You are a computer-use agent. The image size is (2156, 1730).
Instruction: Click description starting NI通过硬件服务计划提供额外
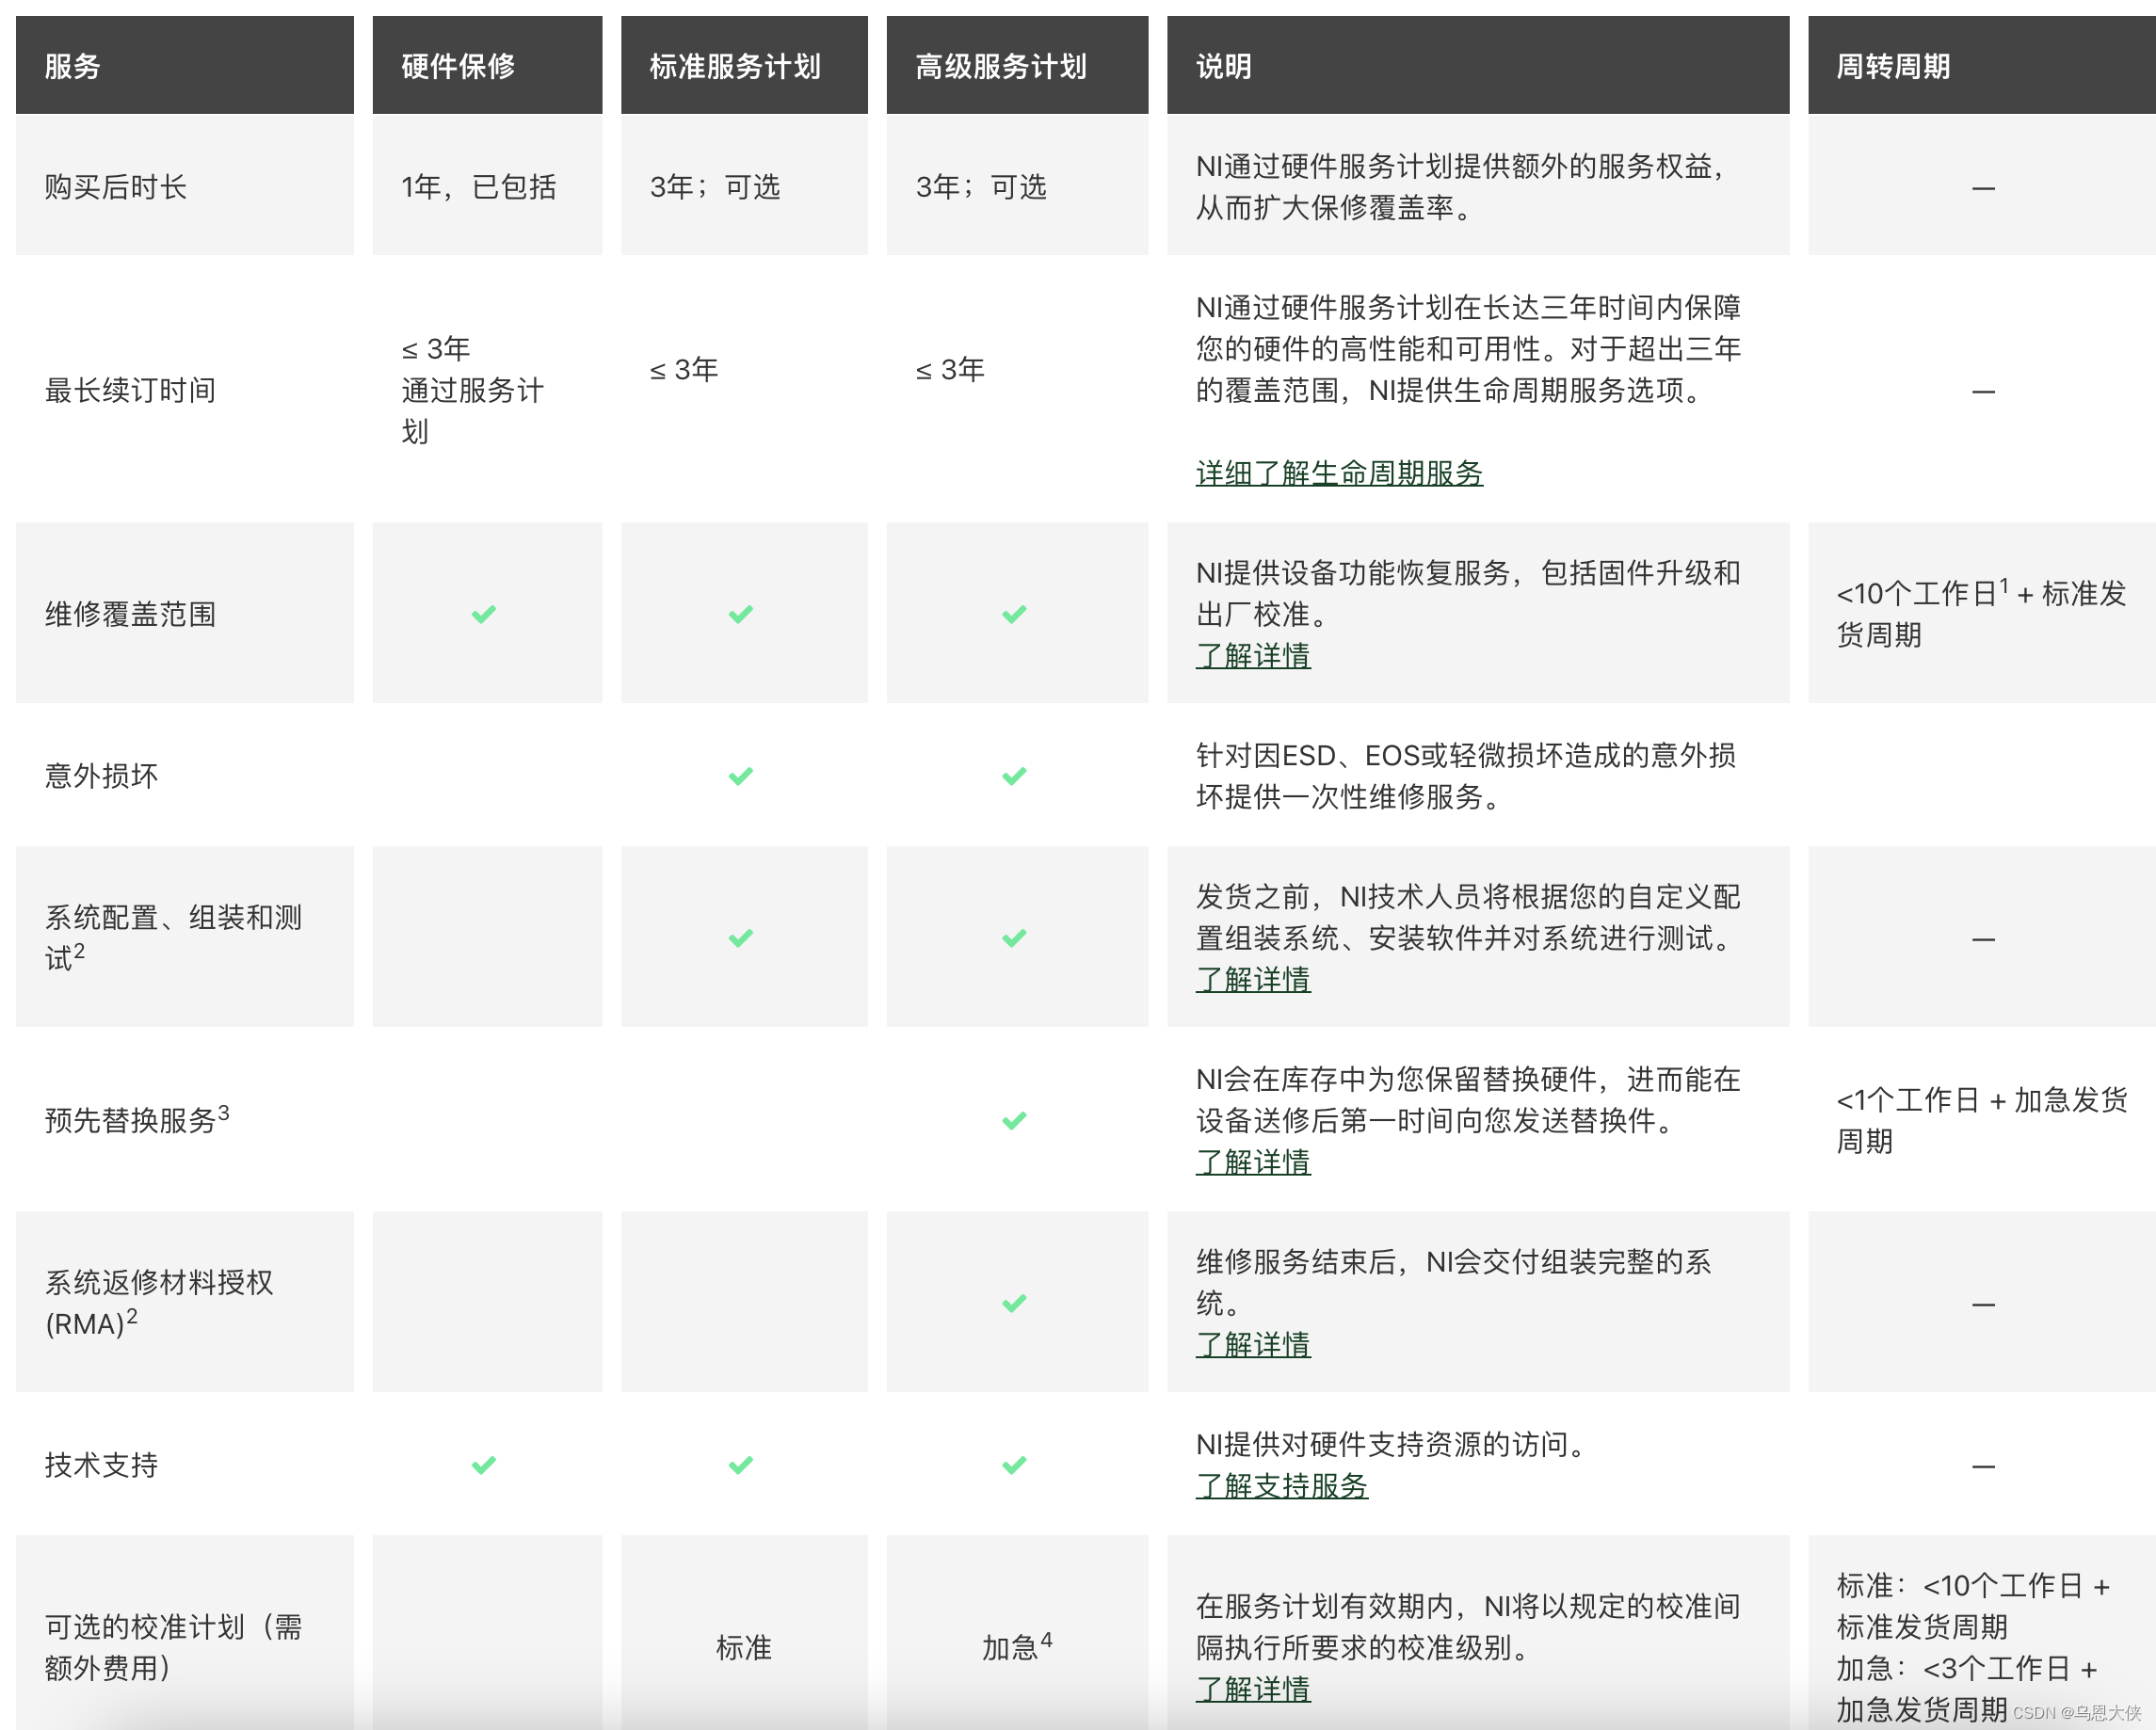click(1463, 187)
